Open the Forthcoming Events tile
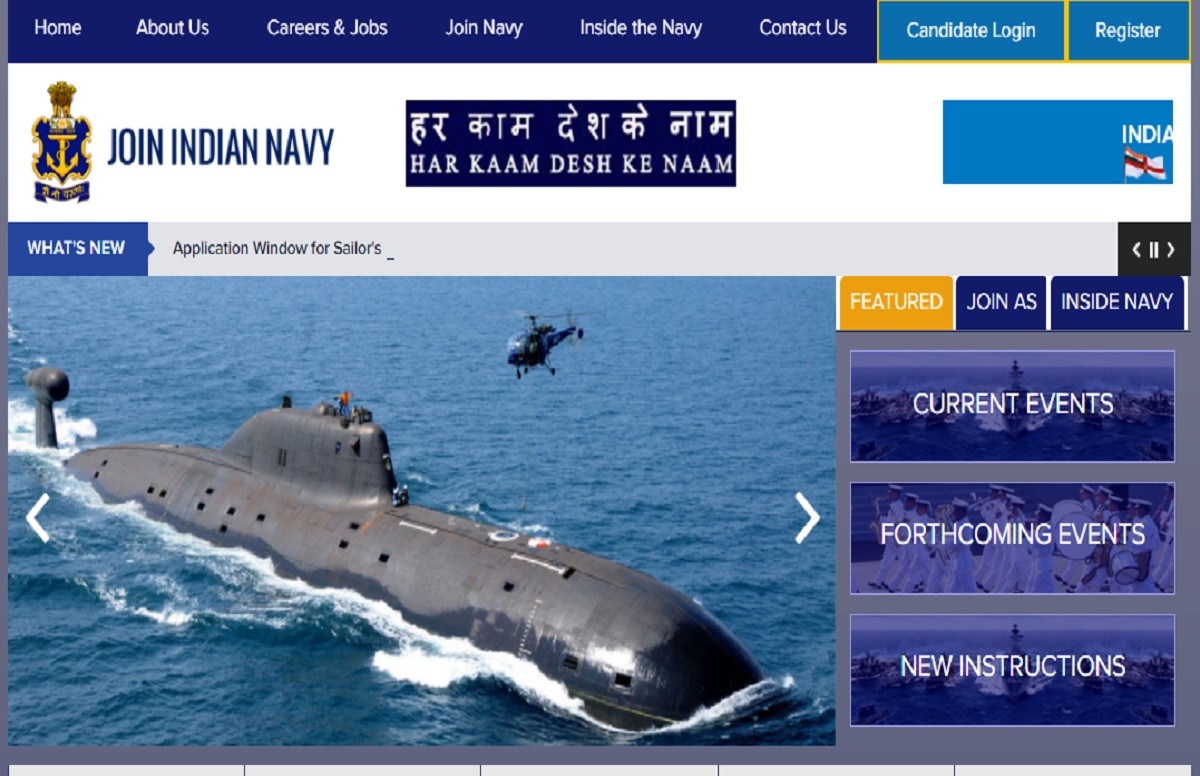The width and height of the screenshot is (1200, 776). click(x=1012, y=537)
